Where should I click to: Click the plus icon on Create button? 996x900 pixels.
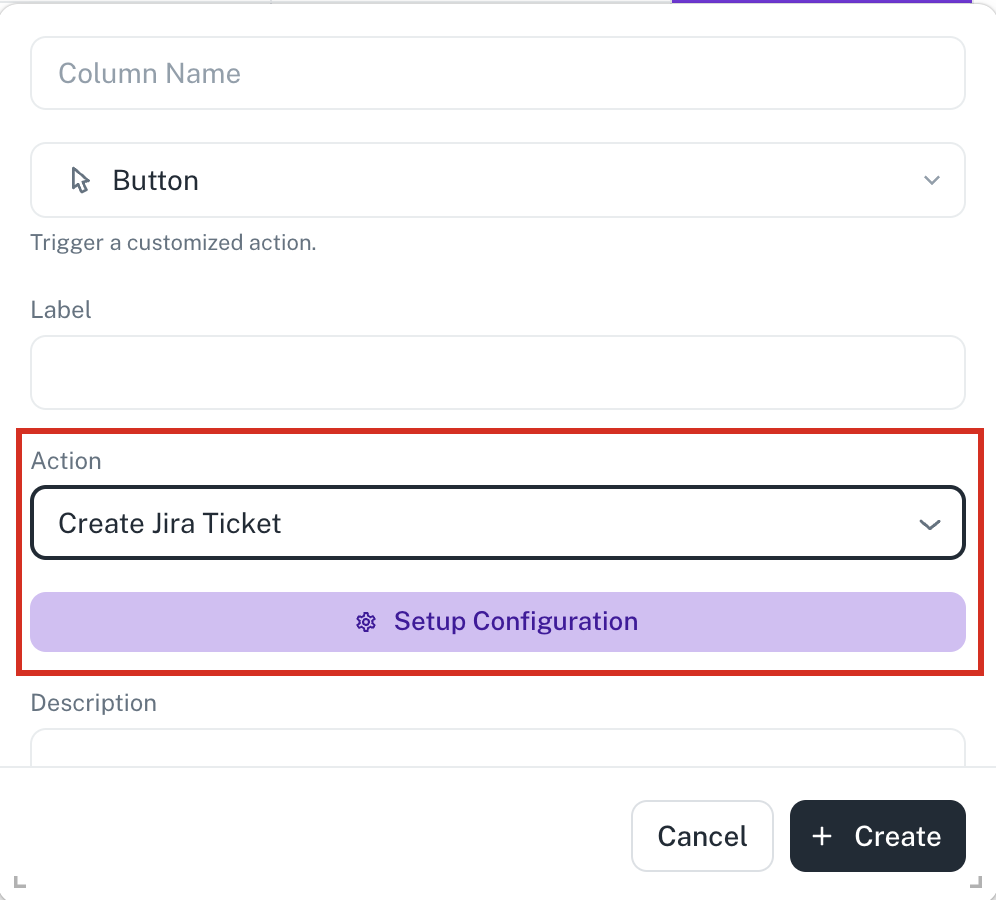(822, 836)
